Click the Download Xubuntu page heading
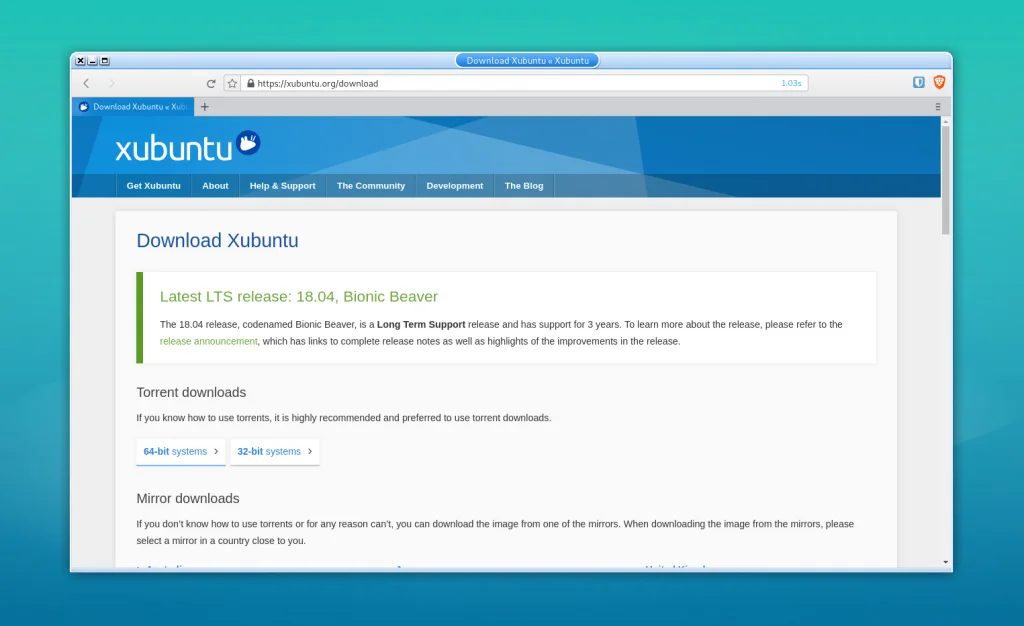Image resolution: width=1024 pixels, height=626 pixels. pos(217,240)
